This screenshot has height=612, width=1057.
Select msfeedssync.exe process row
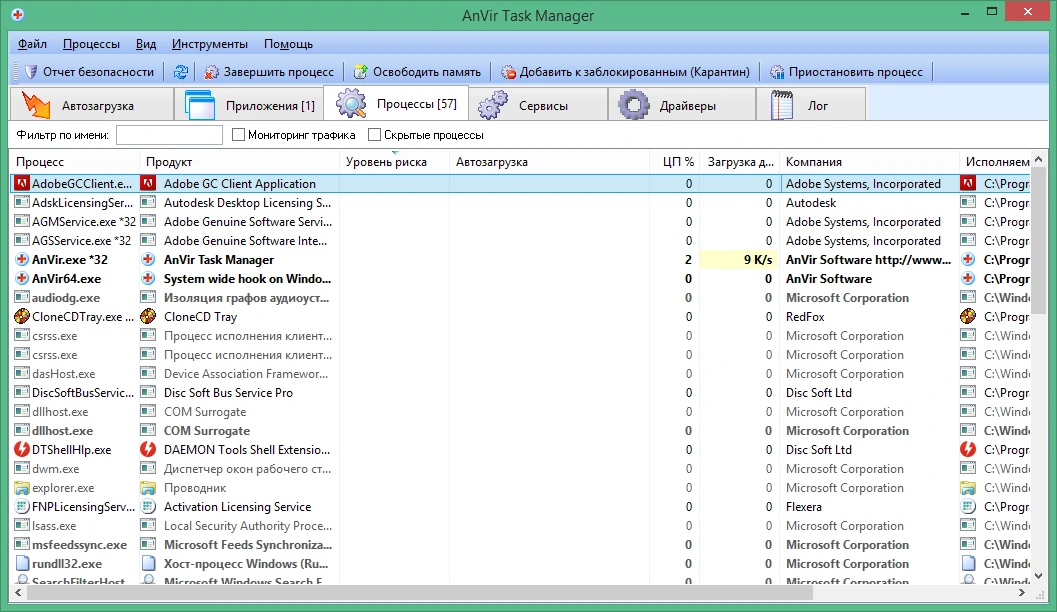[x=520, y=545]
